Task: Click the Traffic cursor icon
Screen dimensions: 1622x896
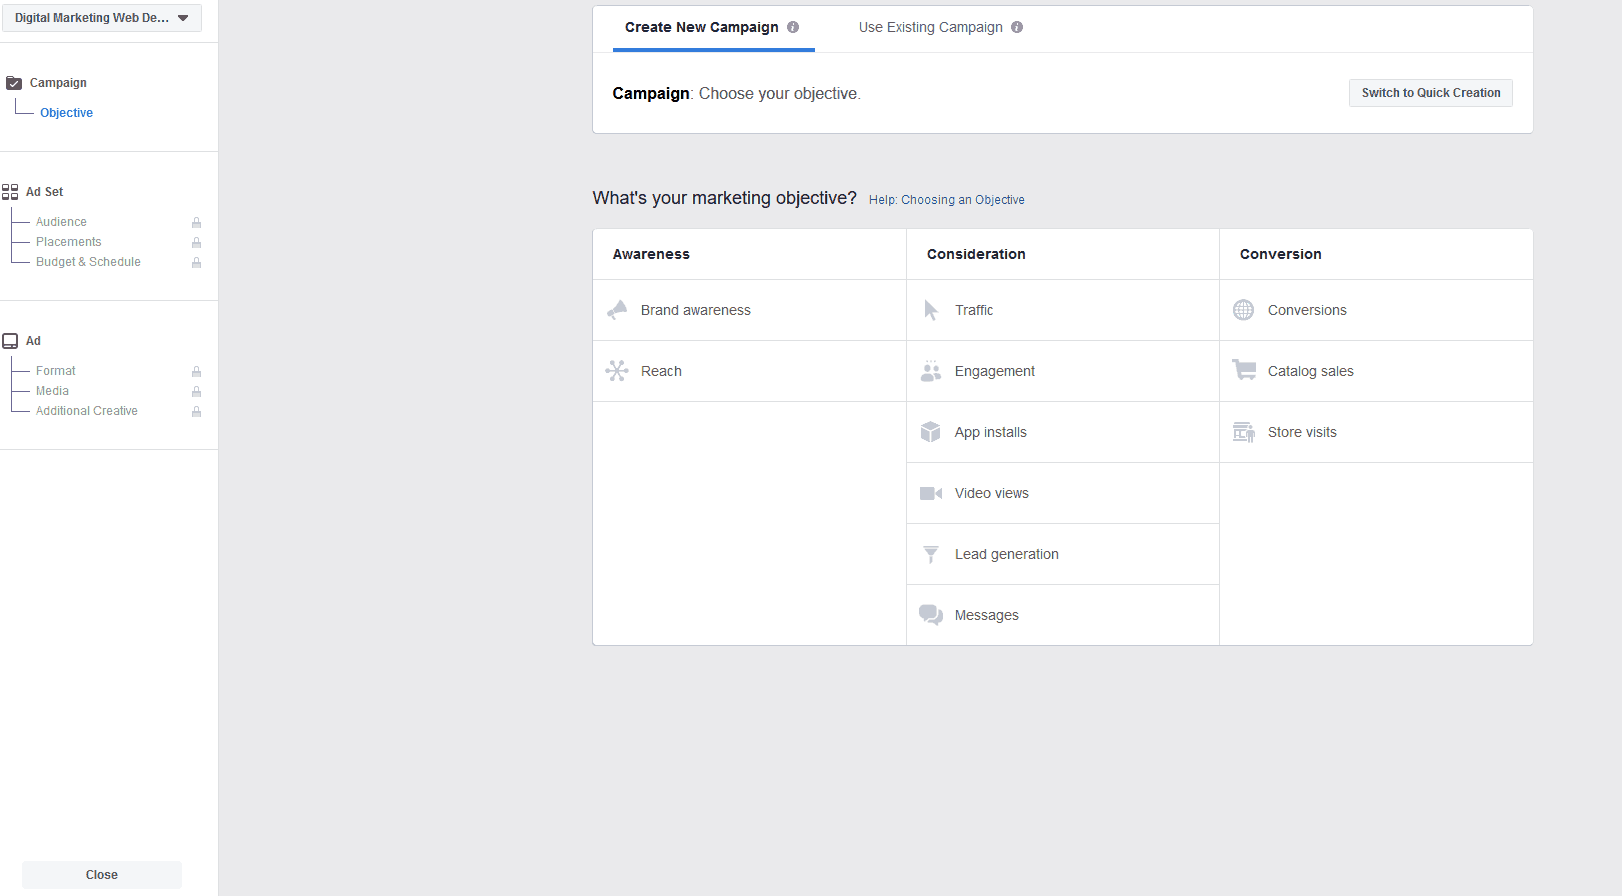Action: (931, 310)
